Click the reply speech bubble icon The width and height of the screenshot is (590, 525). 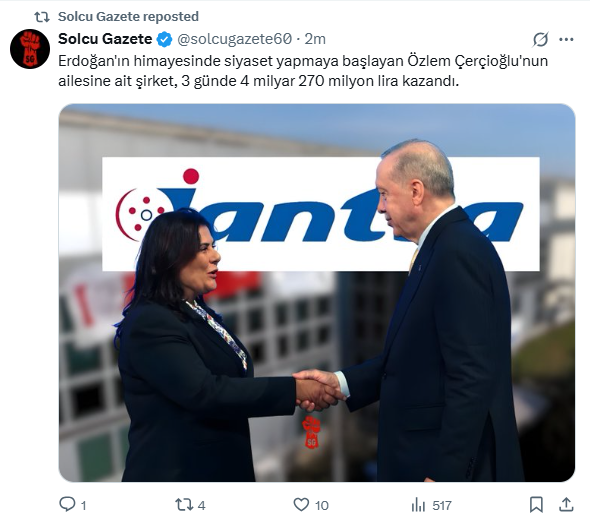tap(67, 504)
